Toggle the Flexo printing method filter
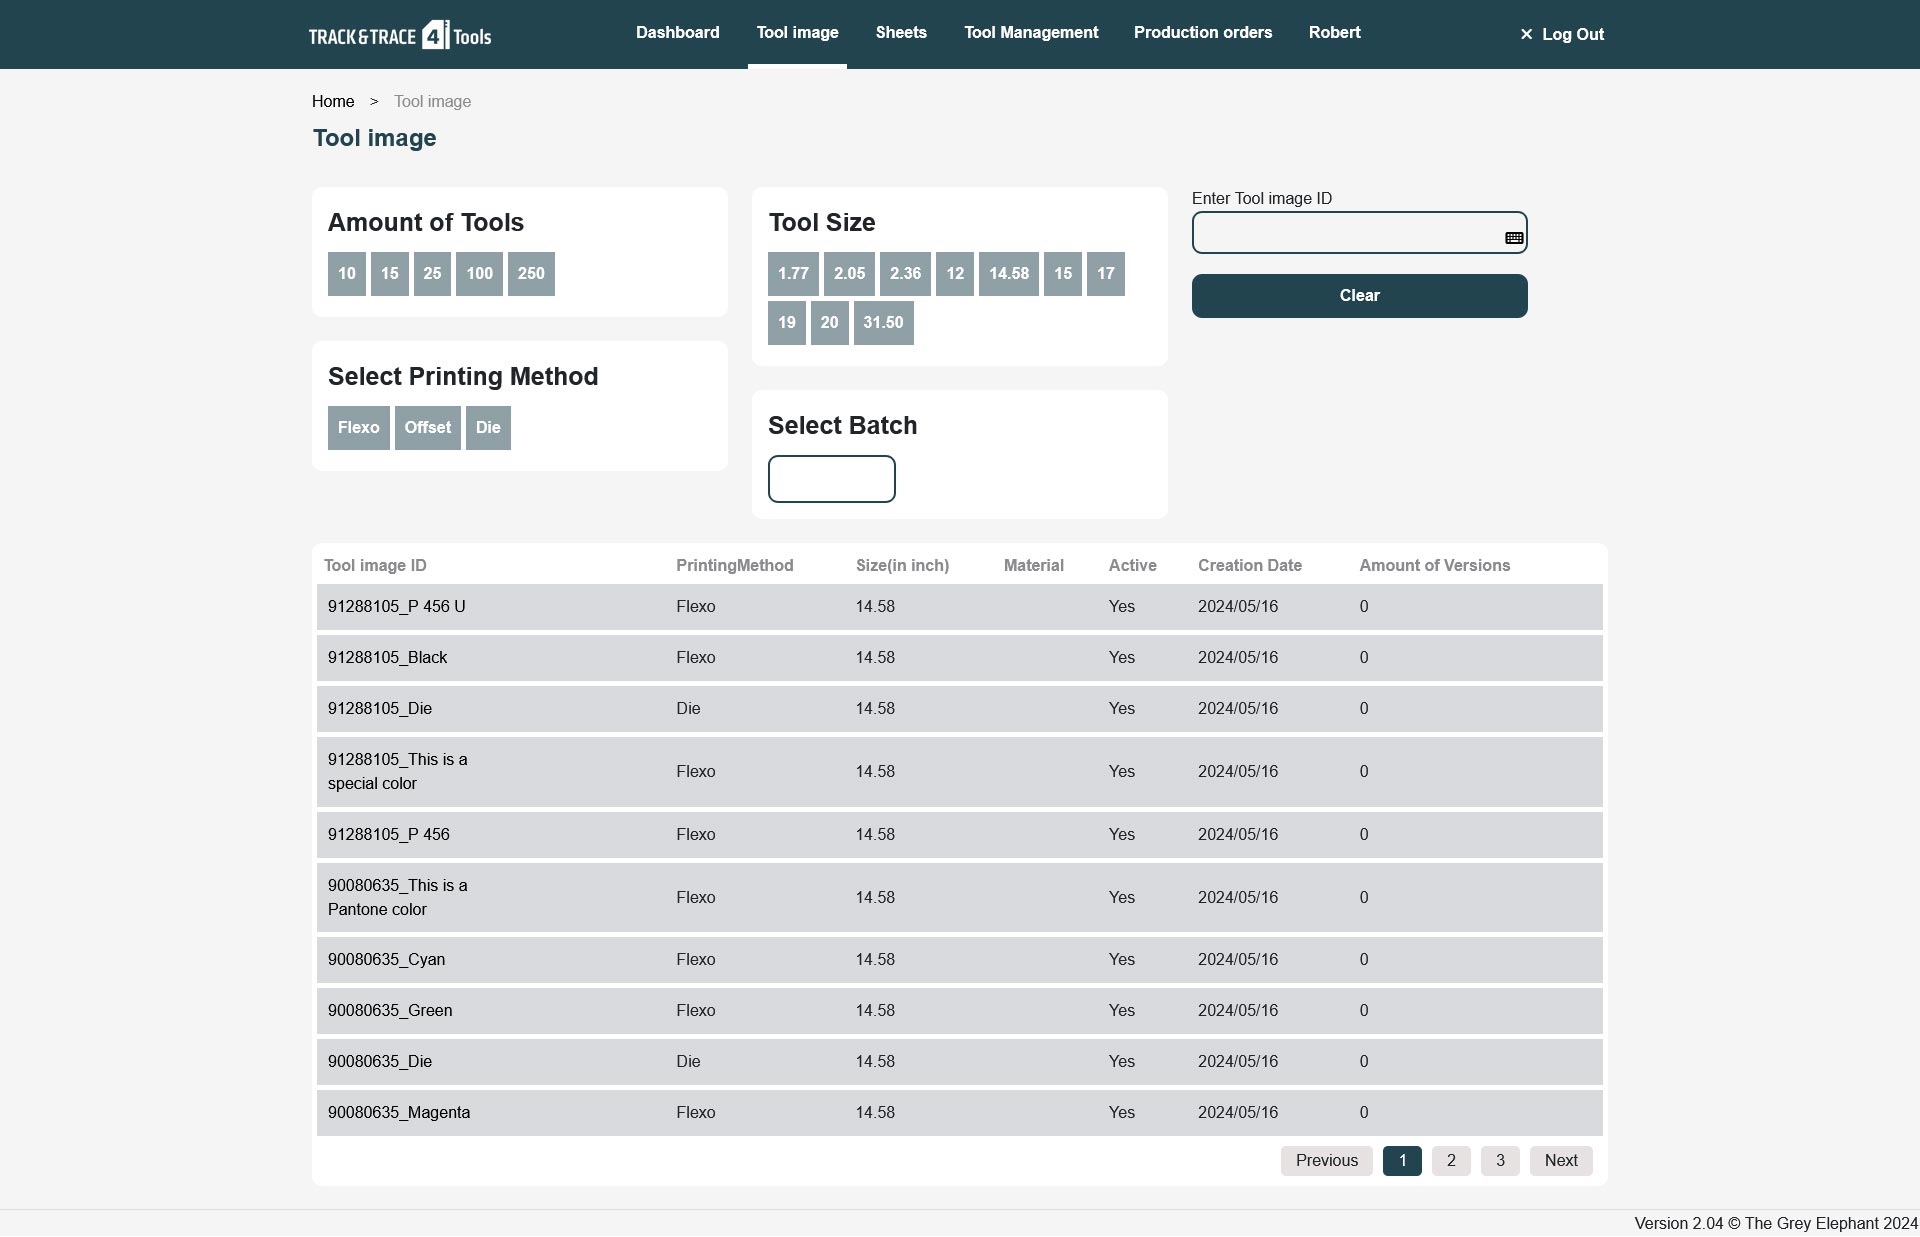 pos(358,428)
